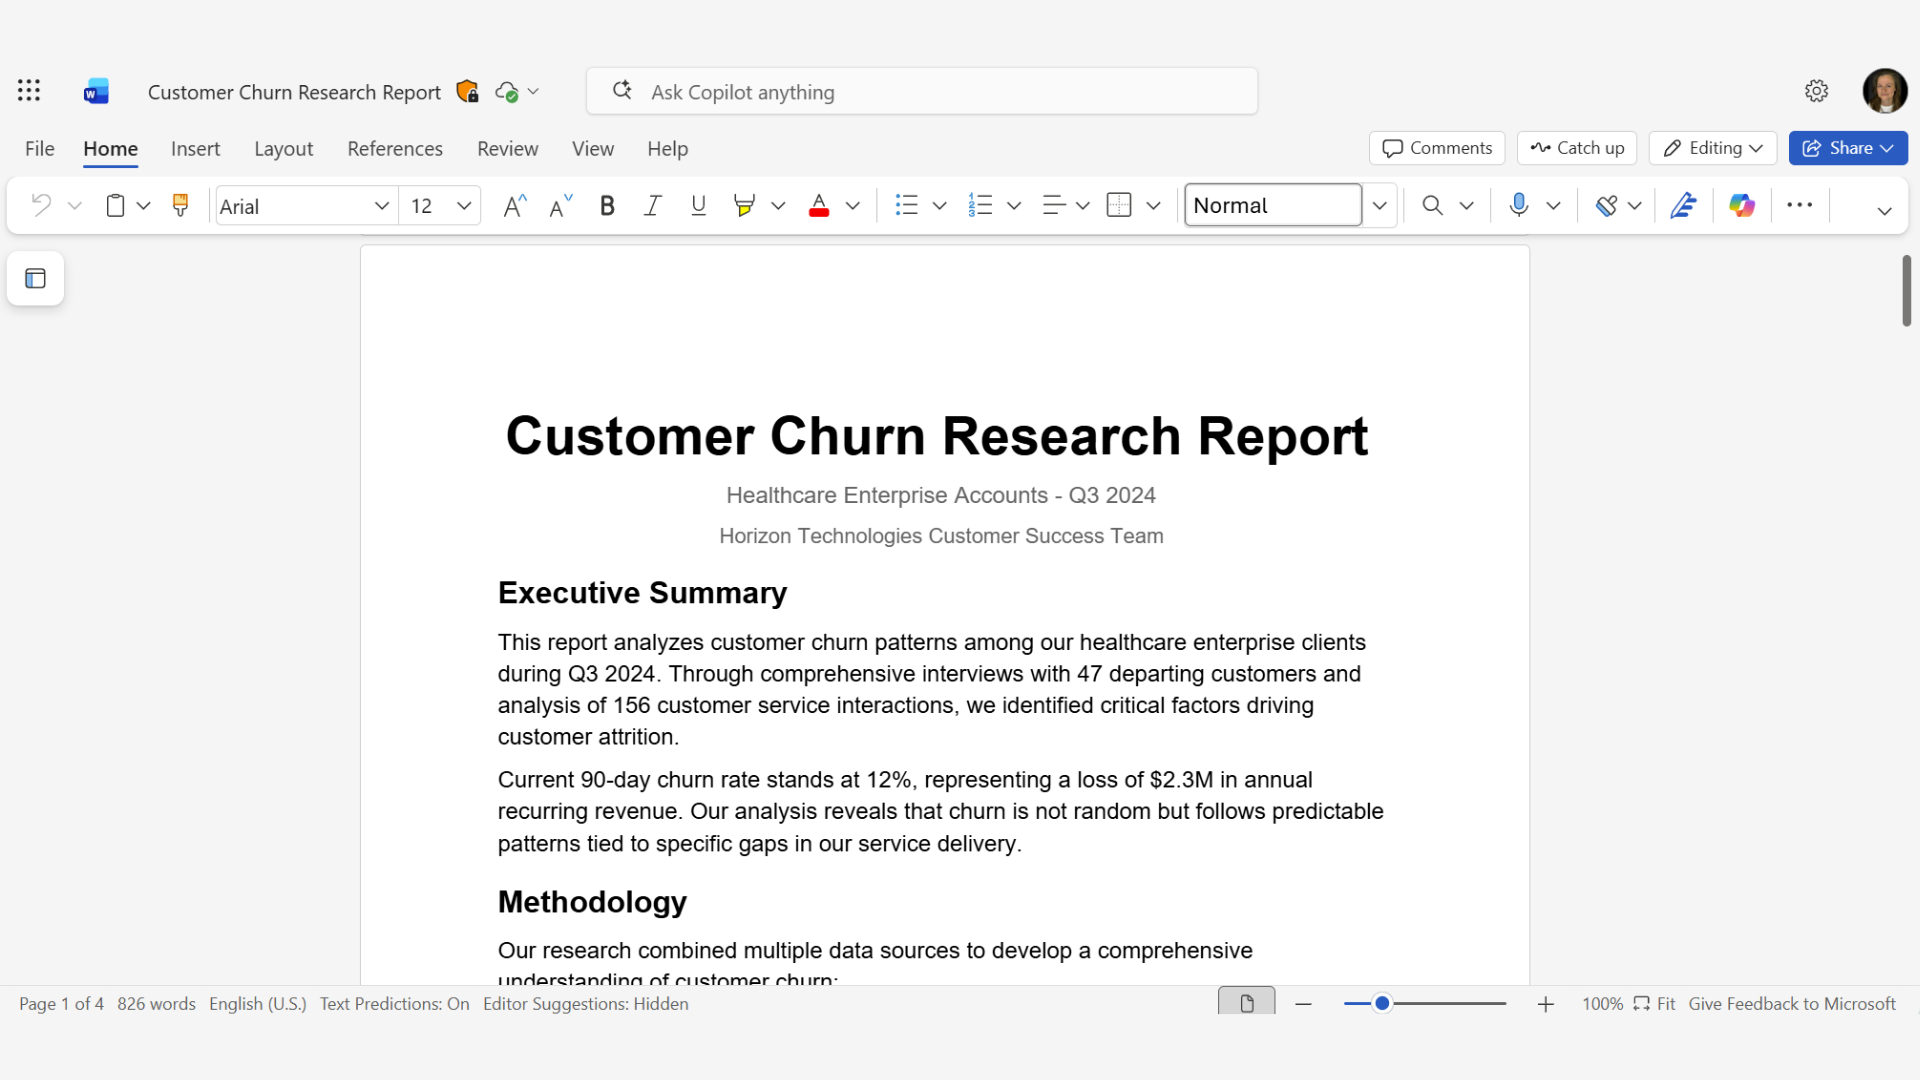Viewport: 1920px width, 1080px height.
Task: Toggle underline formatting
Action: (698, 205)
